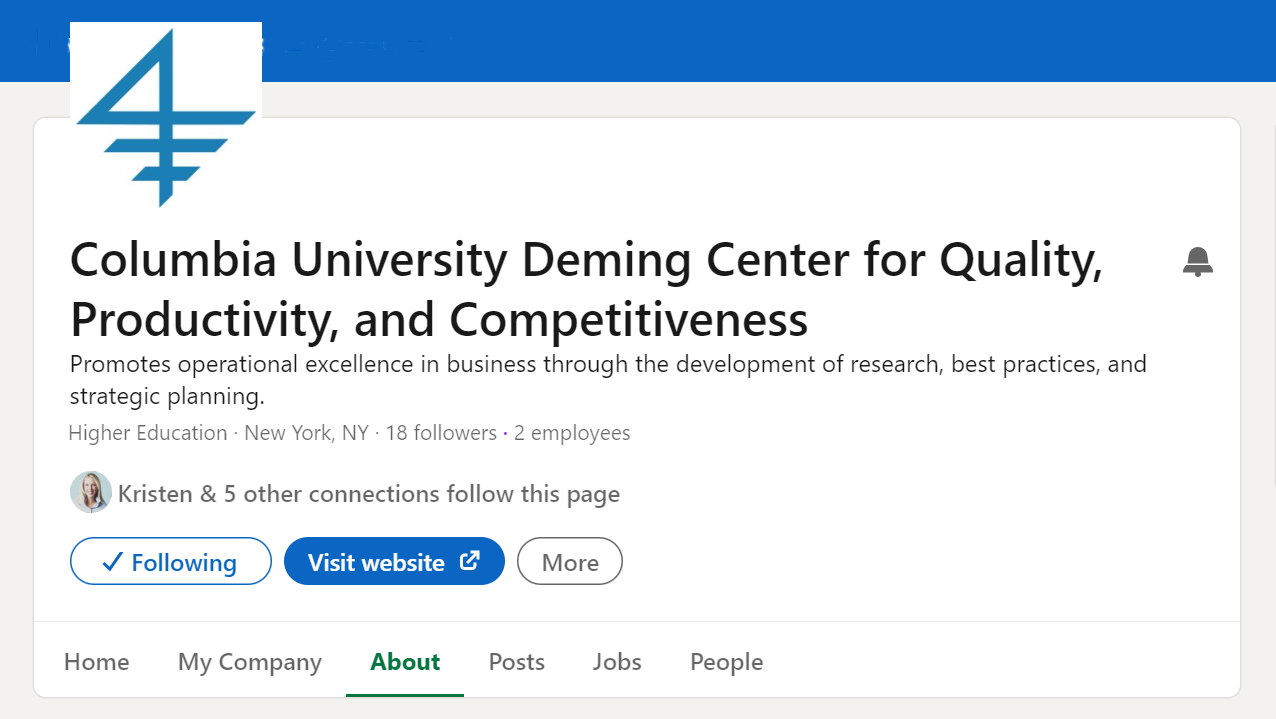This screenshot has width=1276, height=719.
Task: Go to the Home tab
Action: pyautogui.click(x=96, y=662)
